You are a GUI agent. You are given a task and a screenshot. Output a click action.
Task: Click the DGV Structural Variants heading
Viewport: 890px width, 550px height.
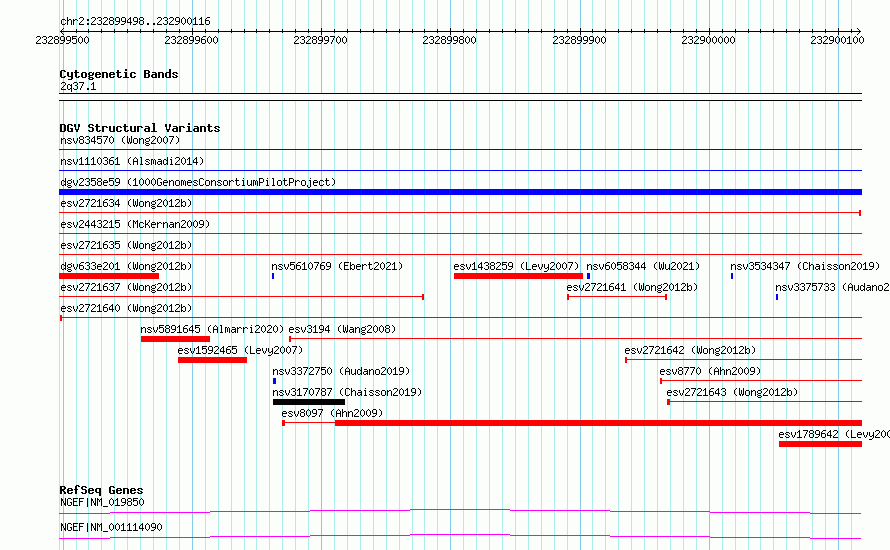(x=140, y=128)
